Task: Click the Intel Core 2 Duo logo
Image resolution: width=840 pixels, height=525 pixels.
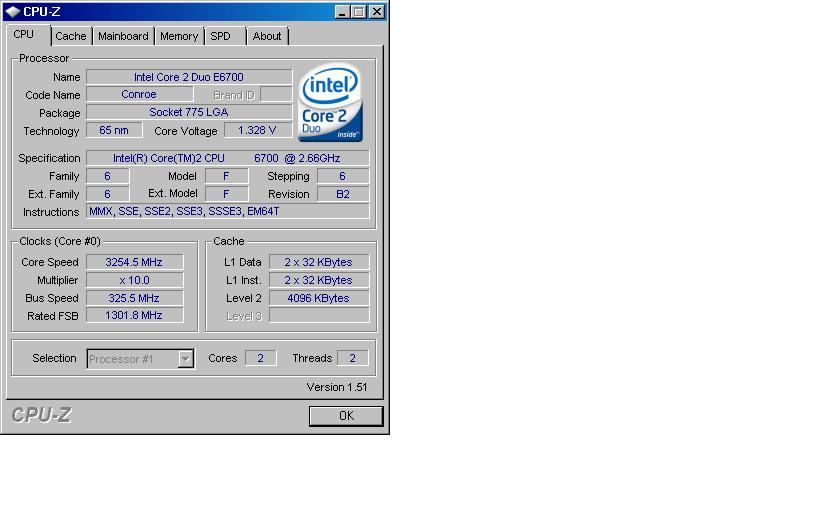Action: pos(331,103)
